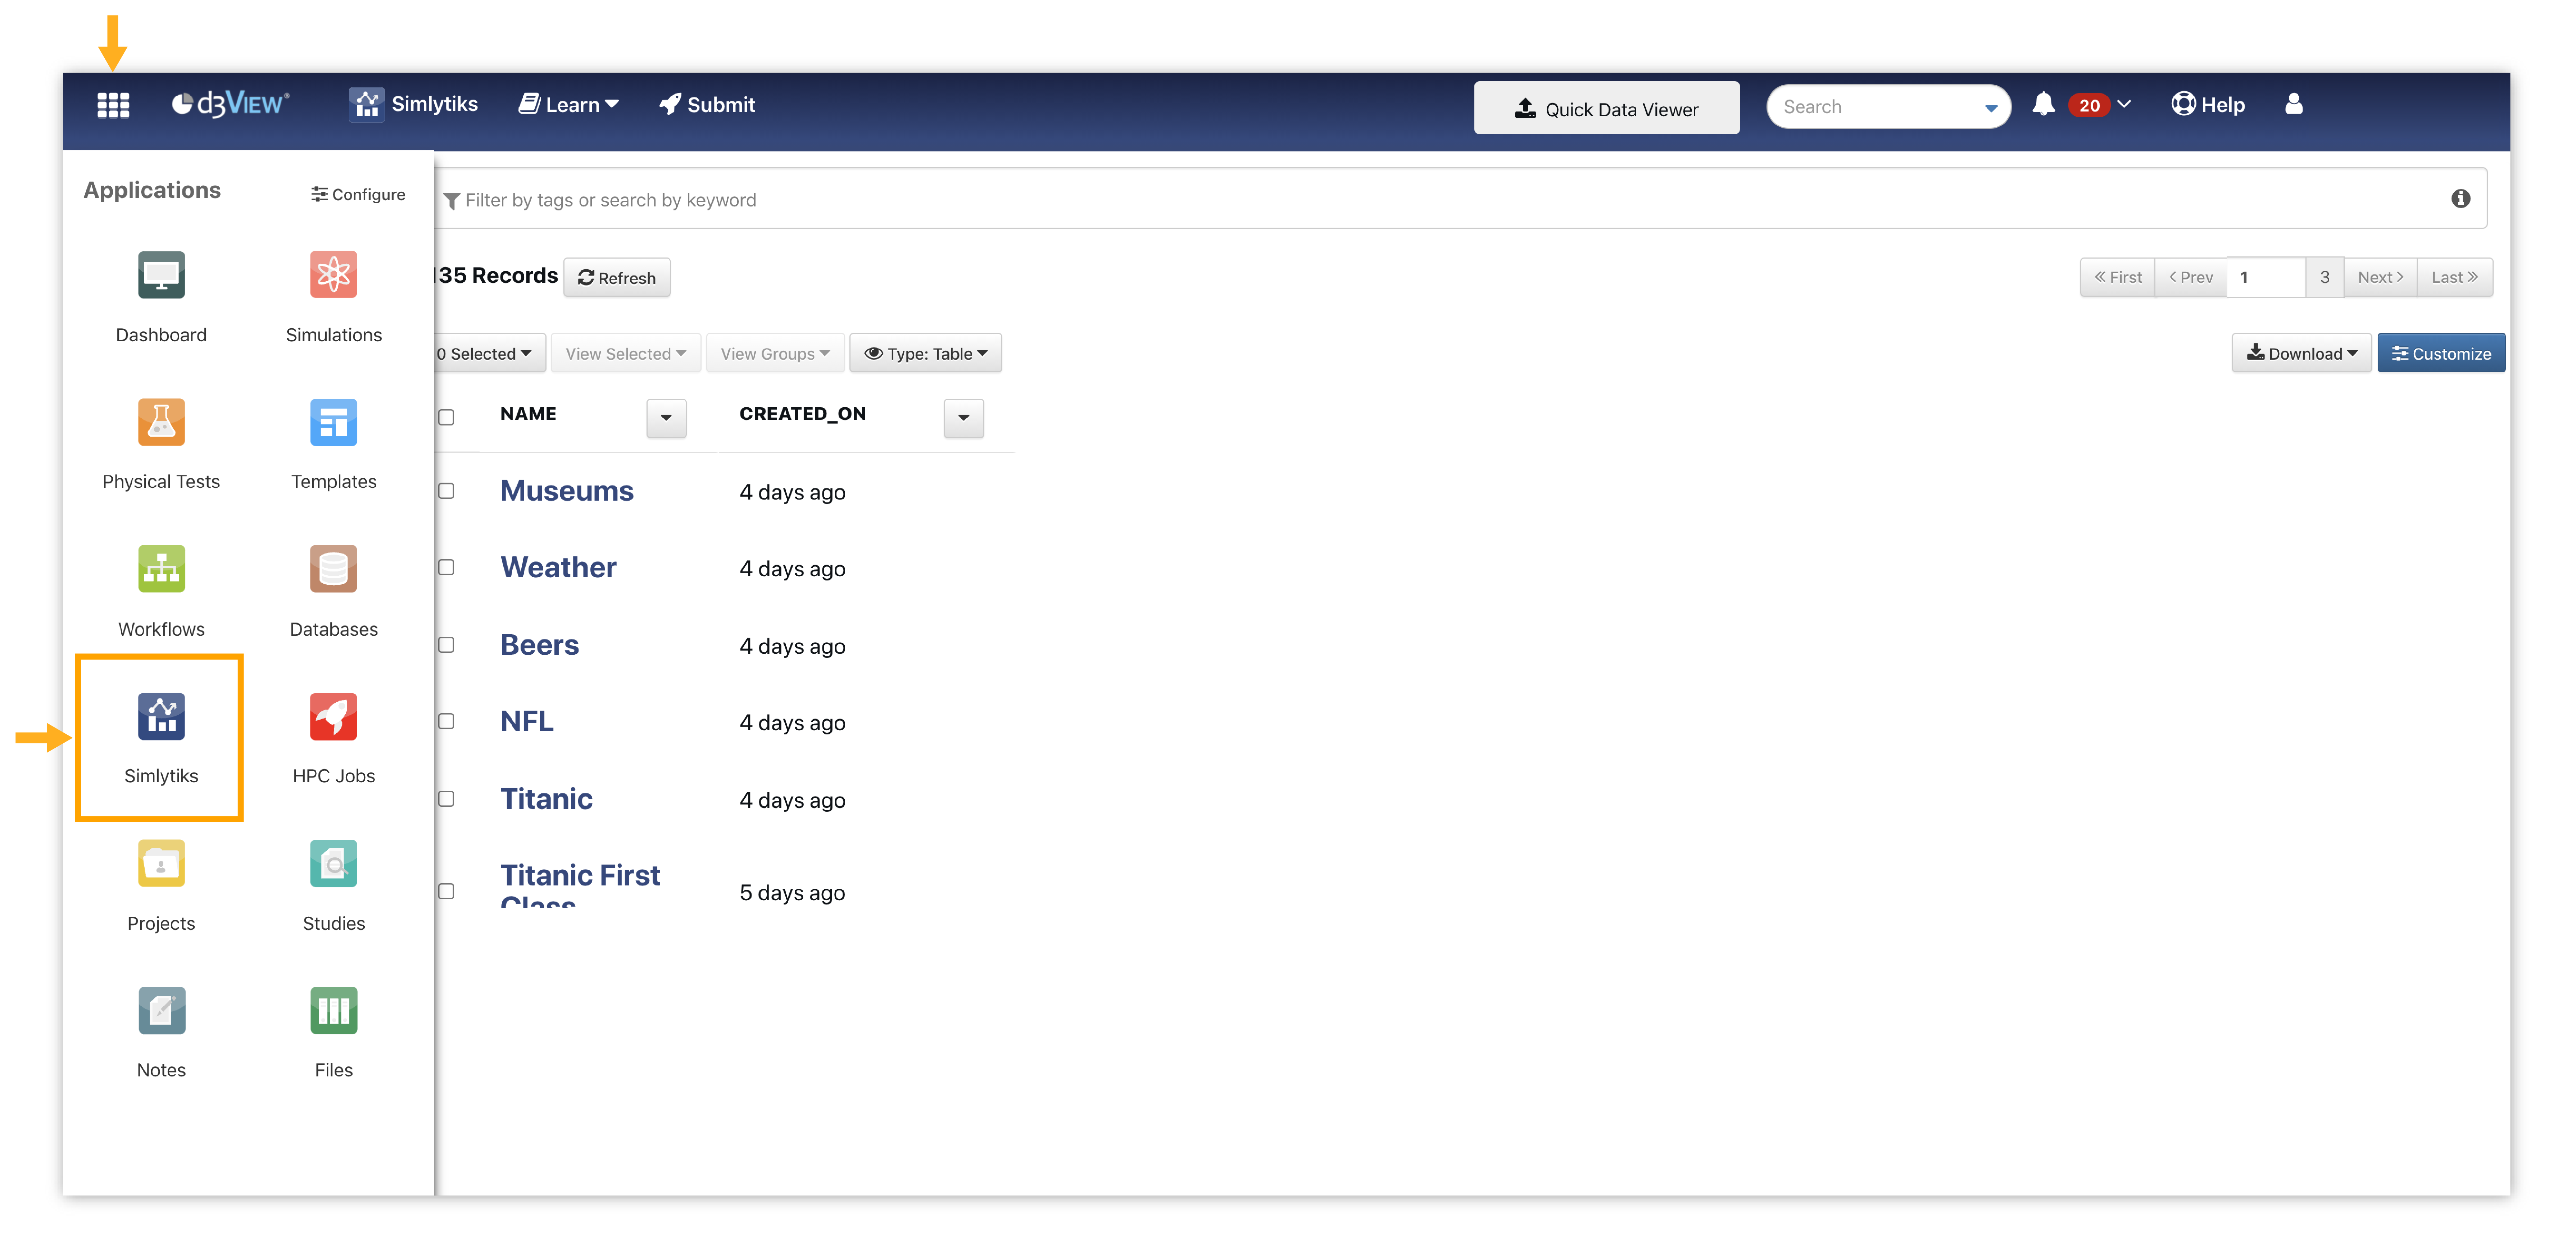Open the CREATED_ON column dropdown arrow
The image size is (2576, 1253).
[964, 418]
